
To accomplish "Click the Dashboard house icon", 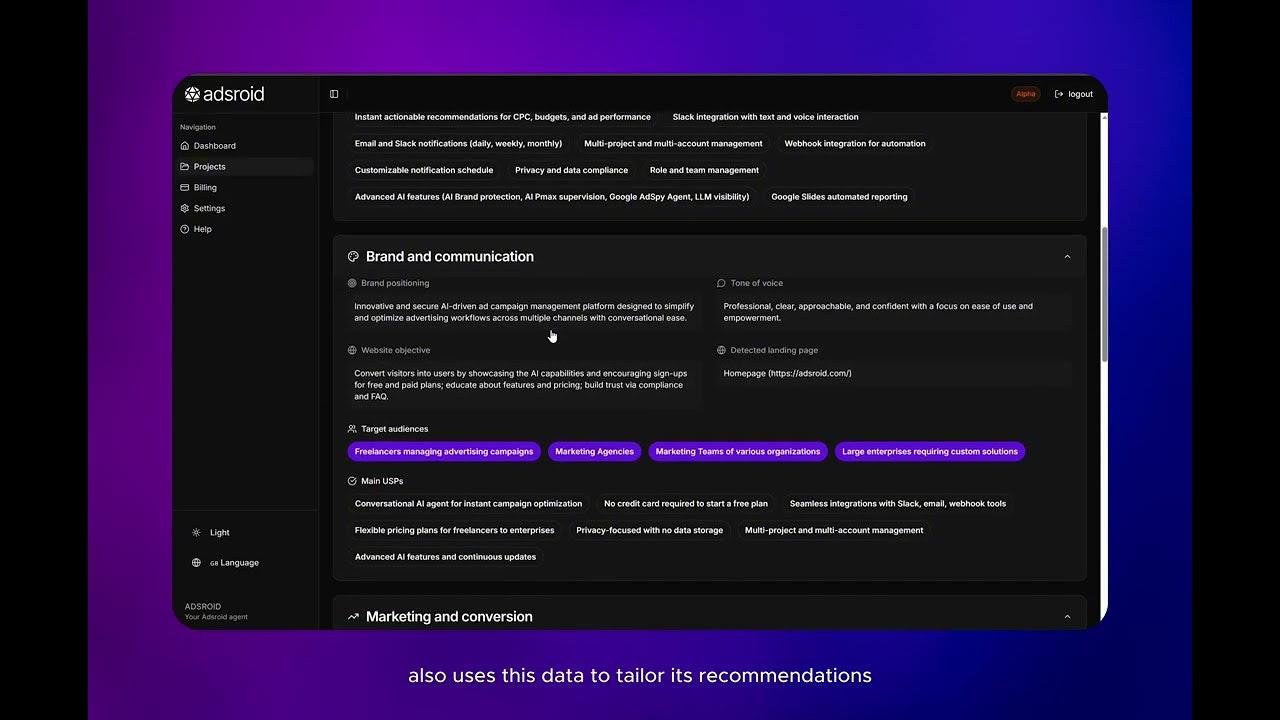I will 185,146.
